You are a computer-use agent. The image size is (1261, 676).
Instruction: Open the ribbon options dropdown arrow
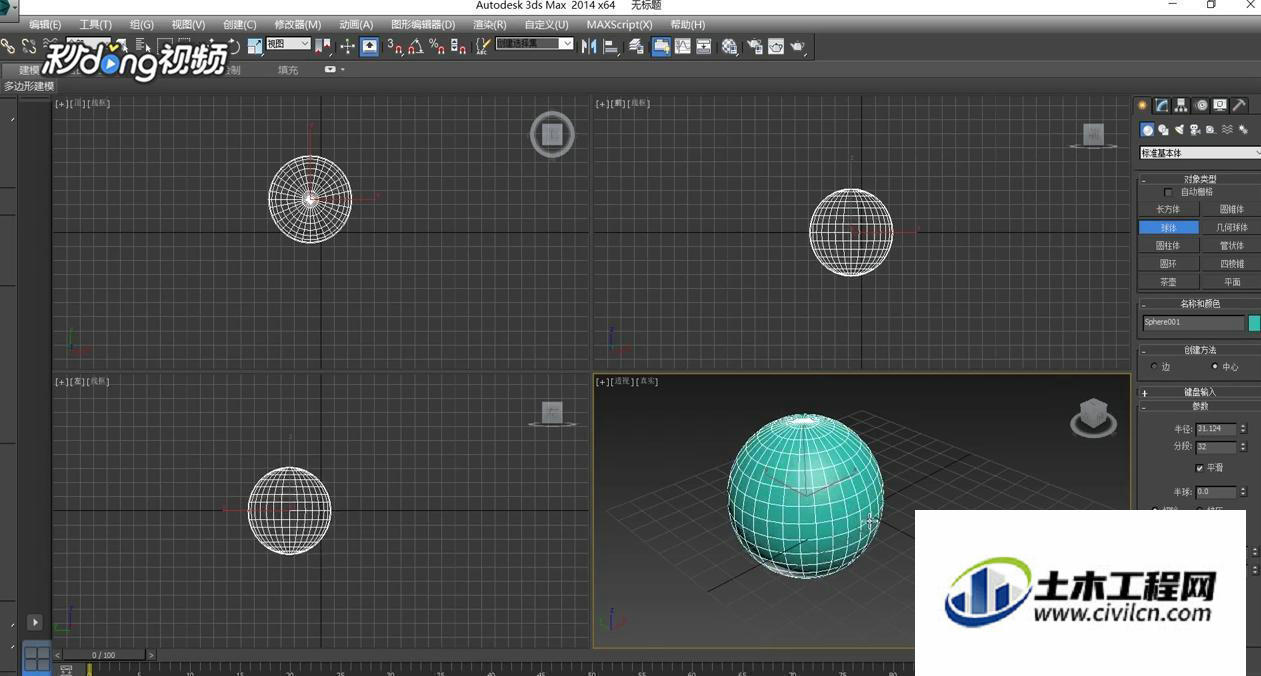tap(342, 70)
